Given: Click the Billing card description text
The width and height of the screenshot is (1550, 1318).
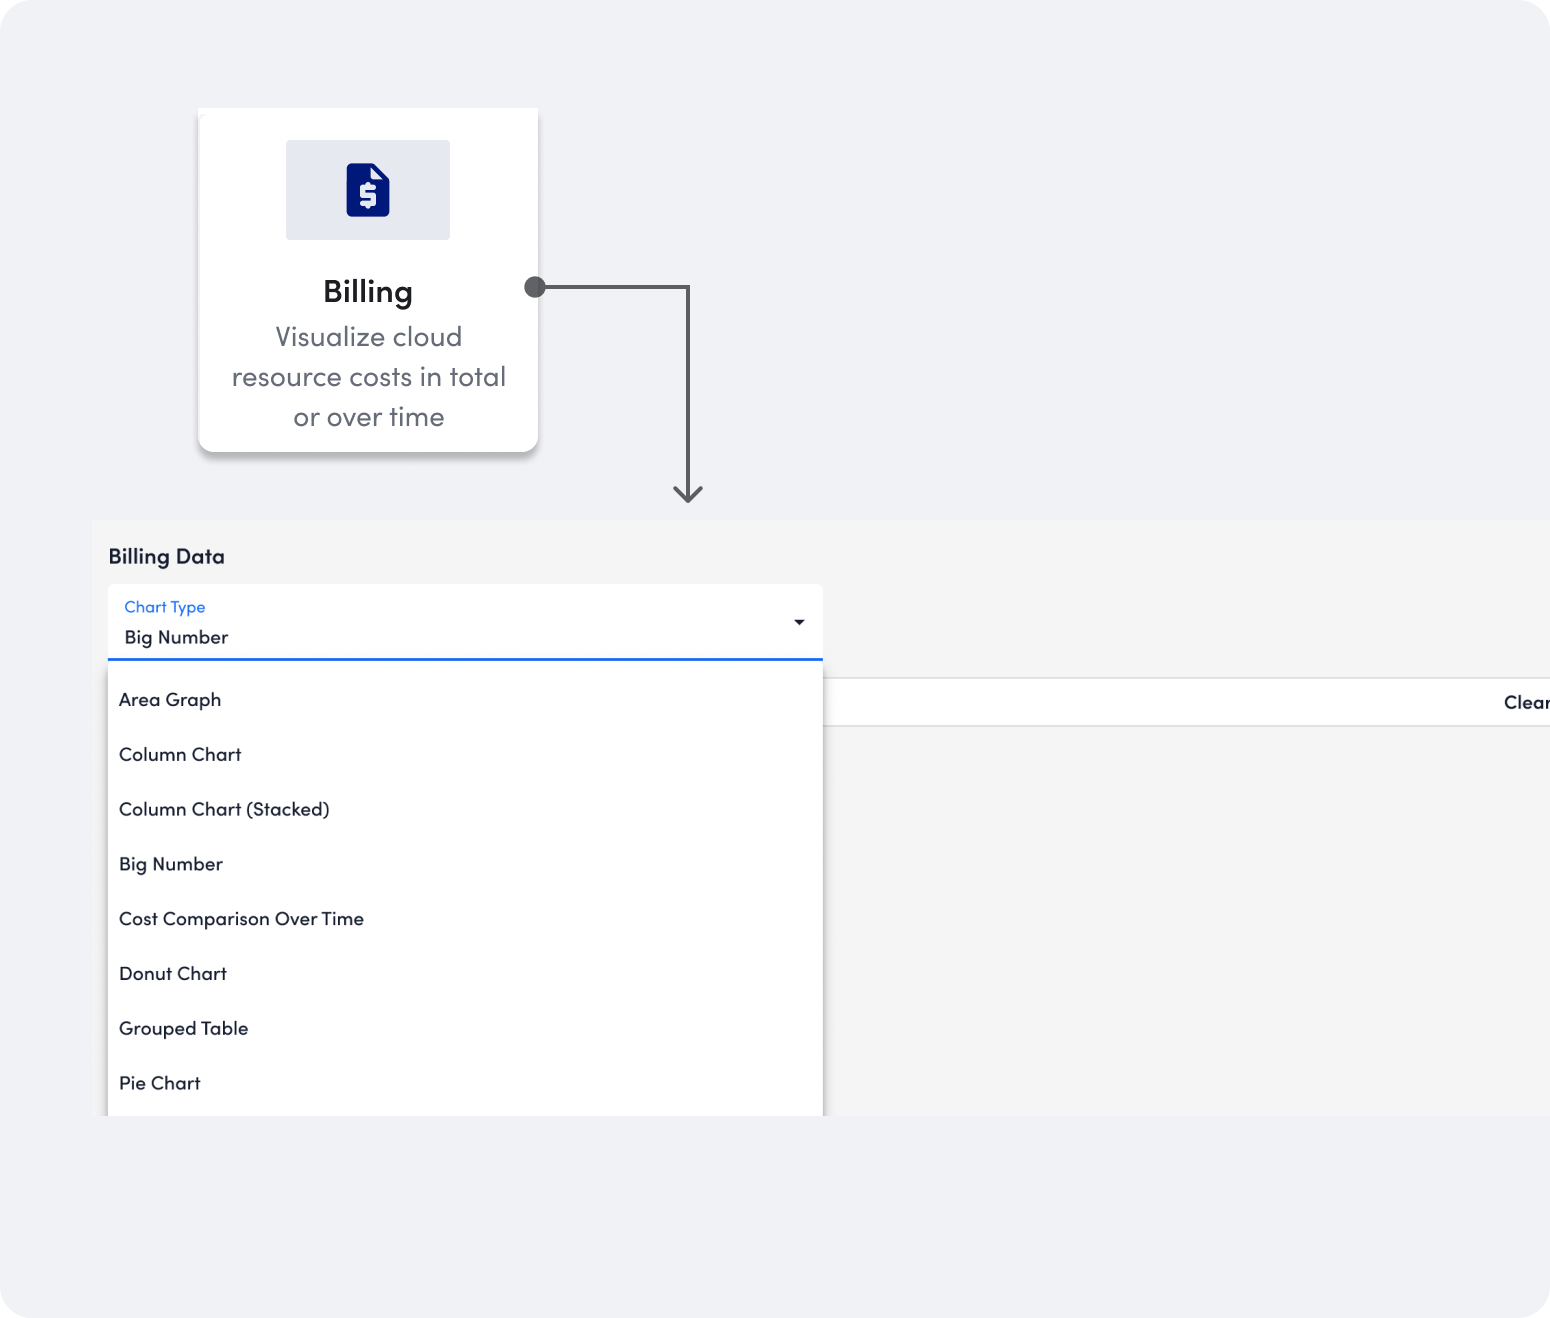Looking at the screenshot, I should (369, 377).
